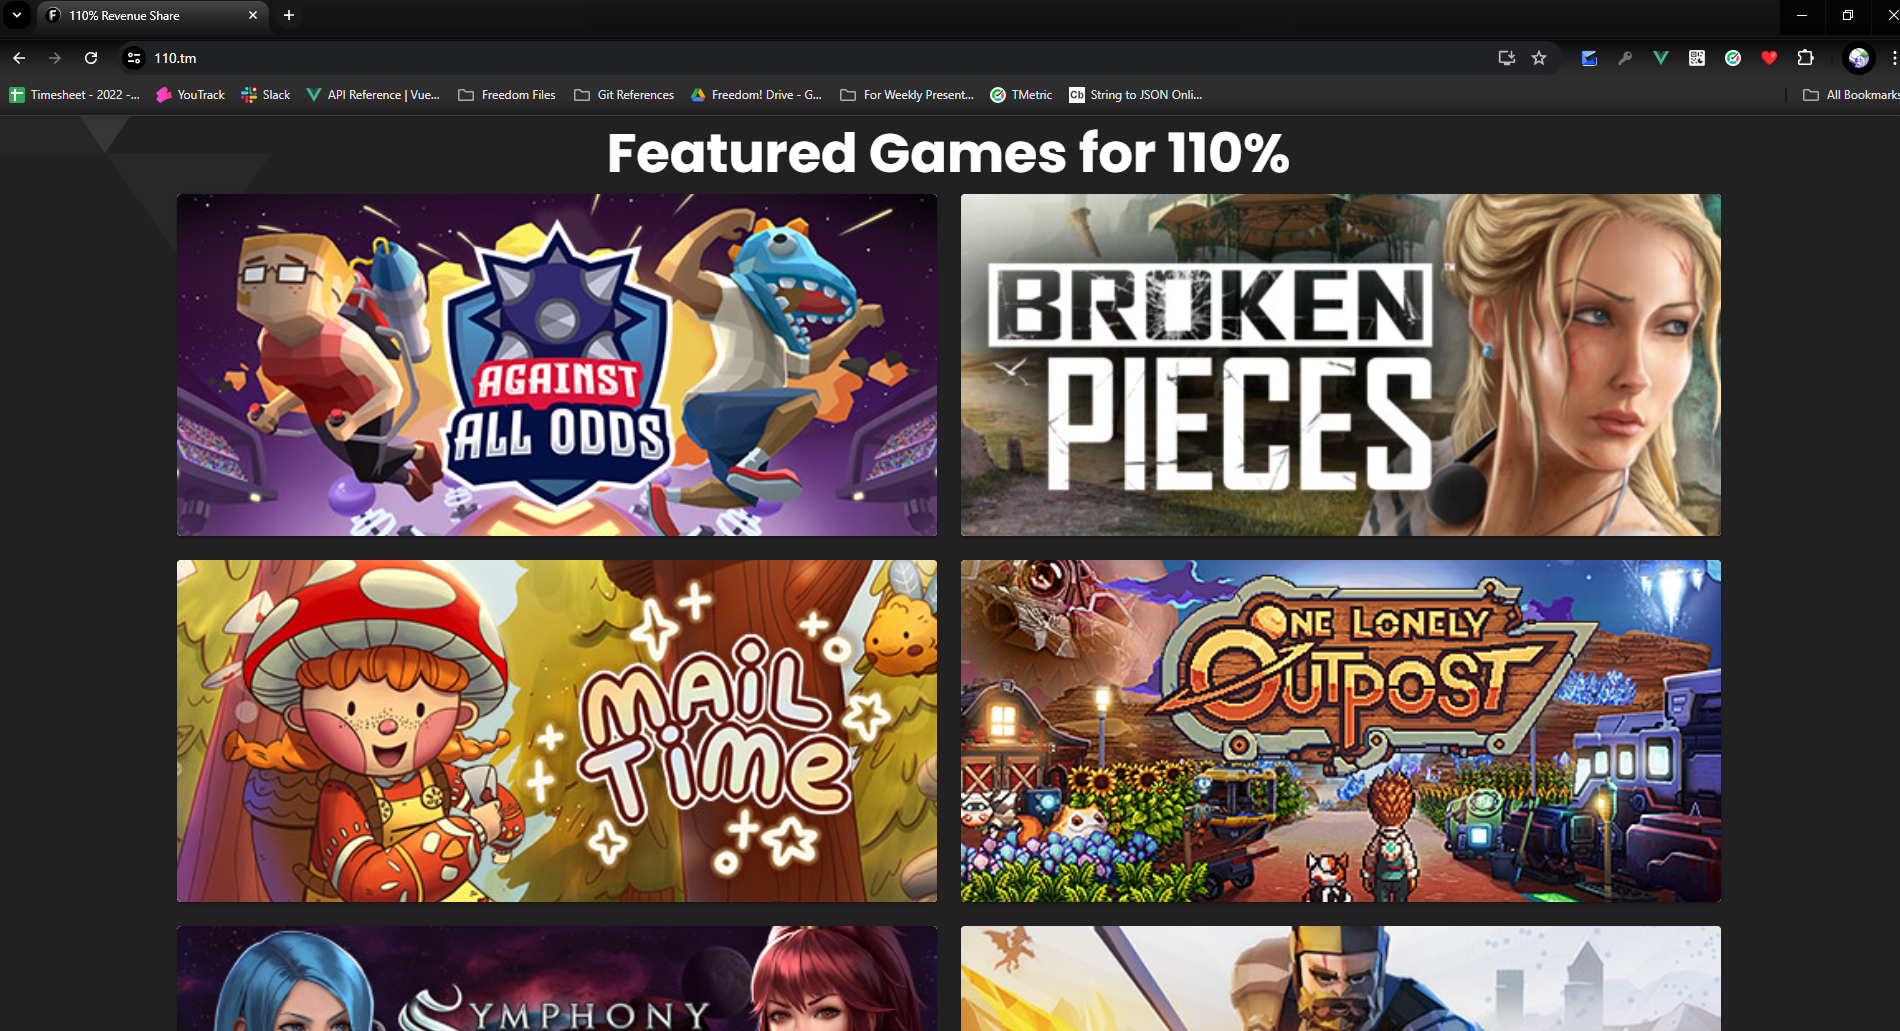
Task: Expand the All Bookmarks folder
Action: (1850, 95)
